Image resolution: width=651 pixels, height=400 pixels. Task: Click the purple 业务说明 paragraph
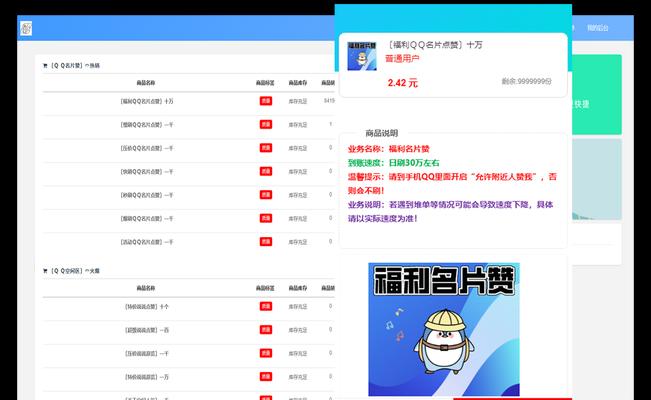450,211
